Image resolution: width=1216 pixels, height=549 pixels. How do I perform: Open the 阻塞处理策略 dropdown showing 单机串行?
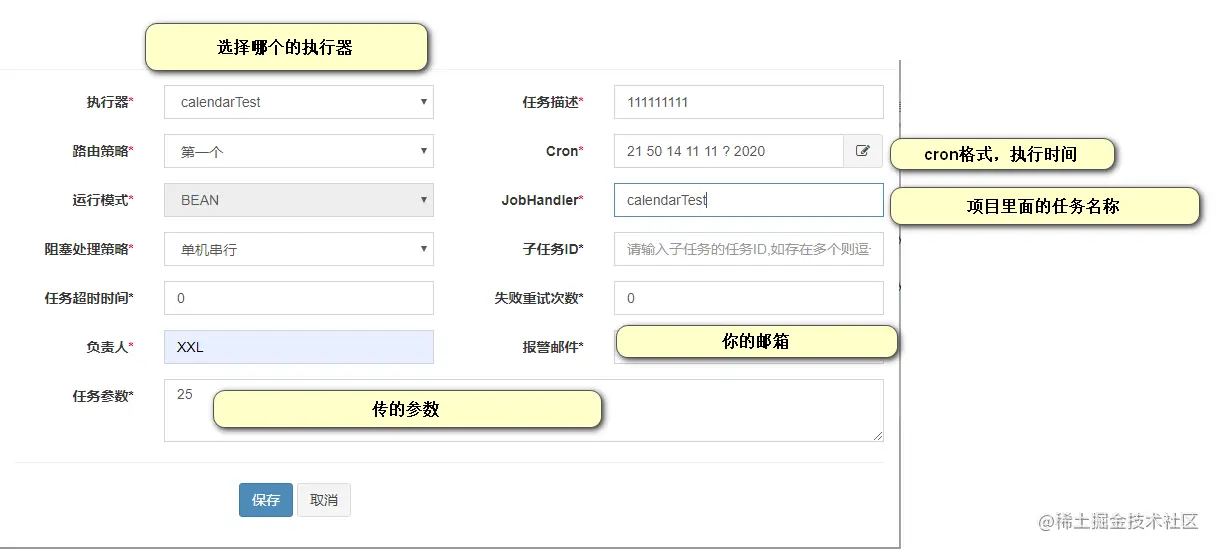299,249
